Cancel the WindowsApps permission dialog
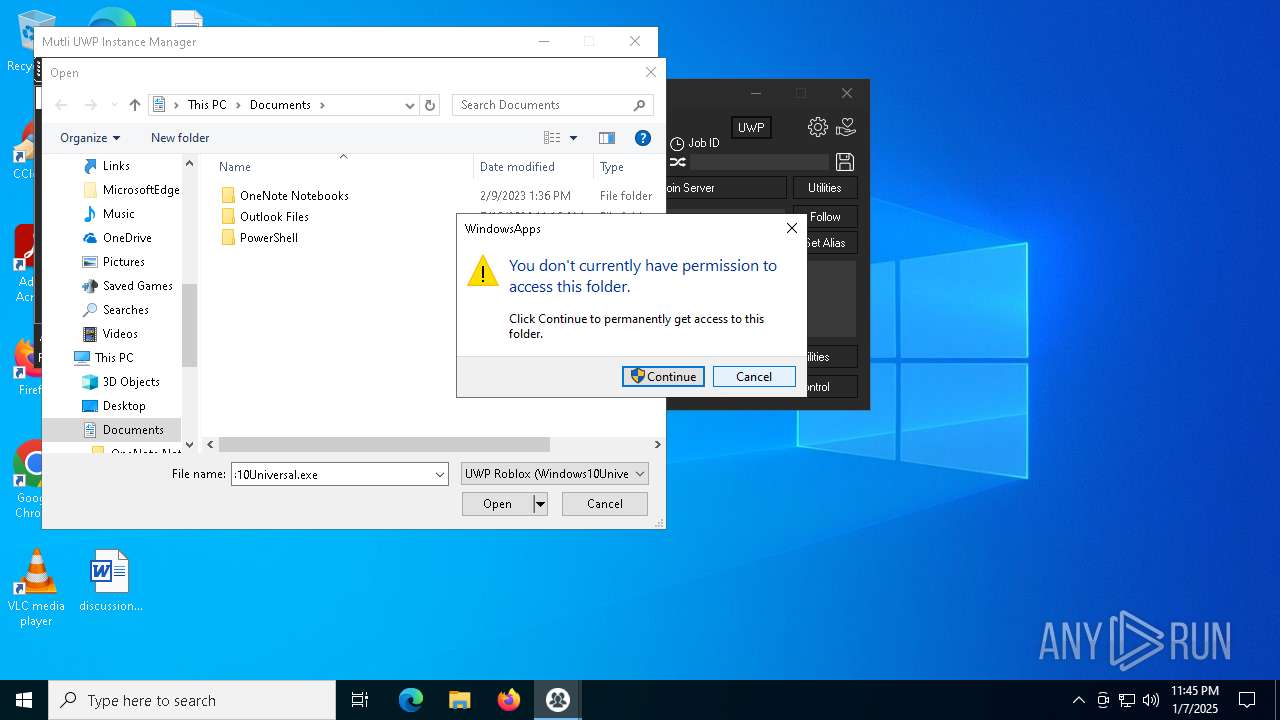 (x=754, y=377)
